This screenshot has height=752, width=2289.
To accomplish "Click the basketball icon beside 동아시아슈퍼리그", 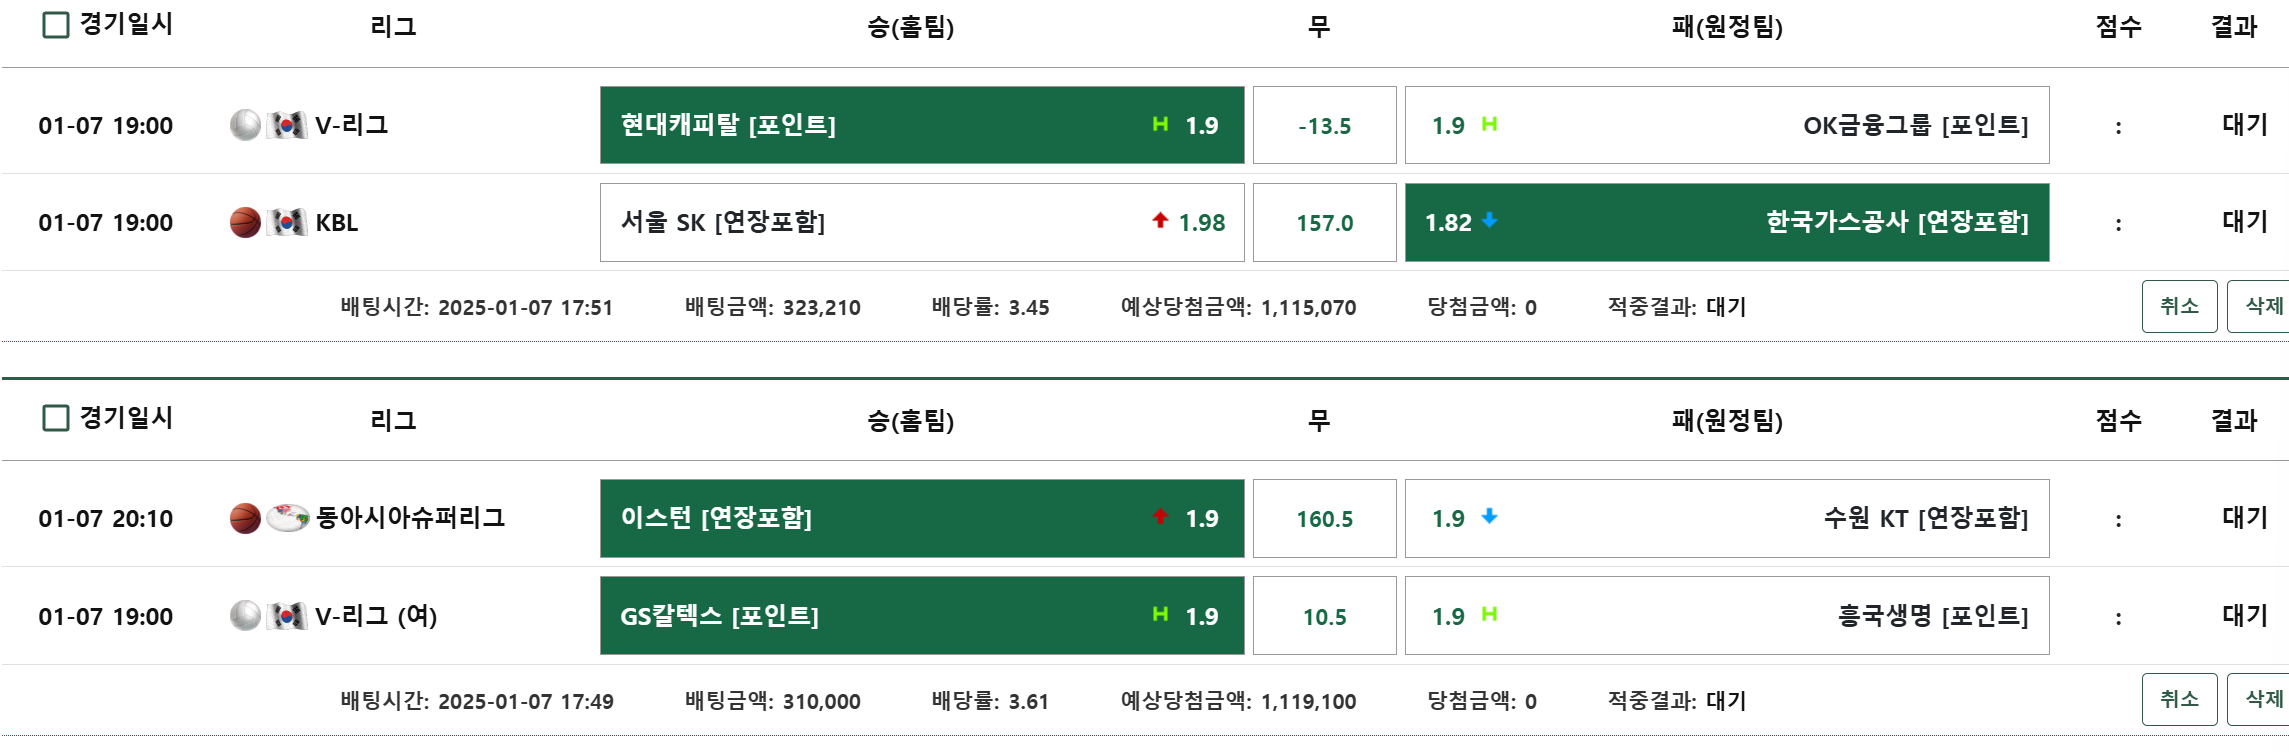I will 245,518.
